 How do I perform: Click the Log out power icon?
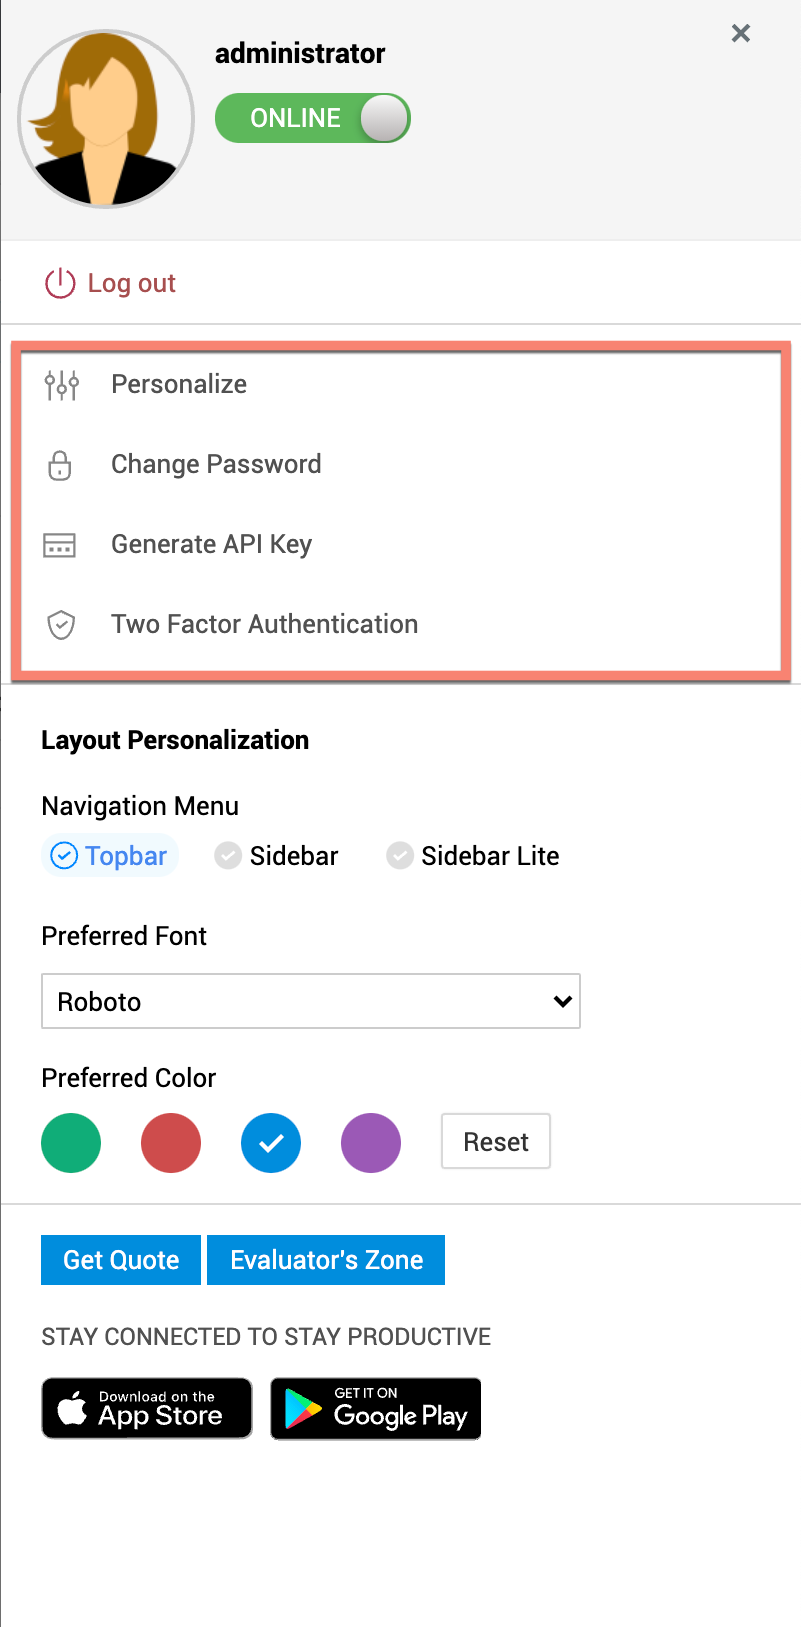click(x=60, y=284)
